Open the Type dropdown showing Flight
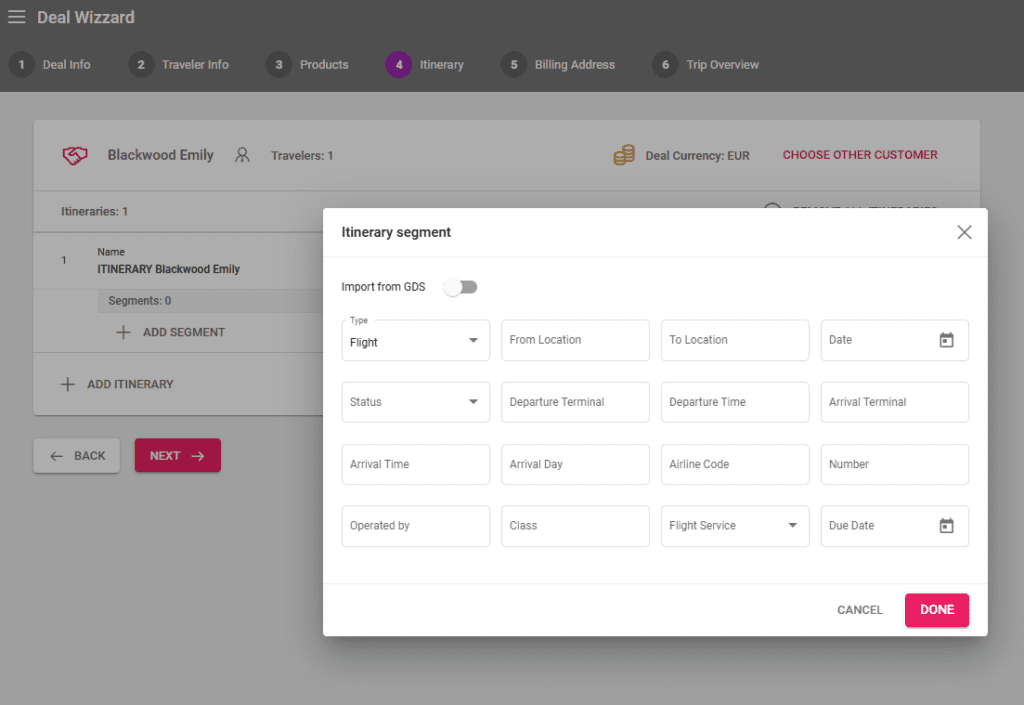 click(x=415, y=341)
